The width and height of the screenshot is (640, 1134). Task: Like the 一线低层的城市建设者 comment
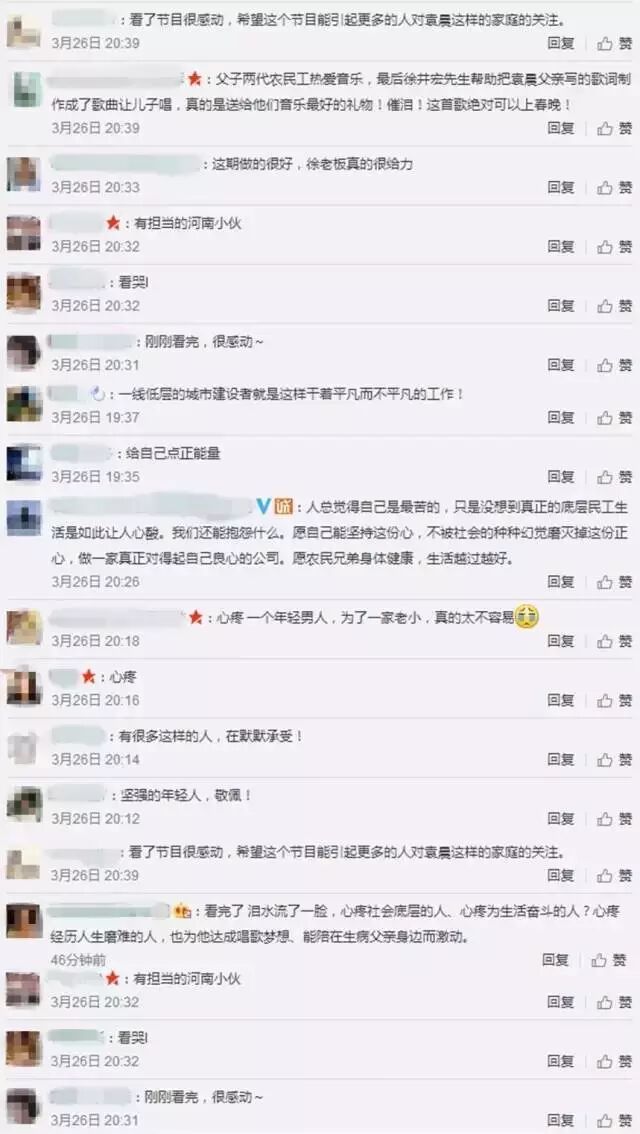(x=615, y=417)
